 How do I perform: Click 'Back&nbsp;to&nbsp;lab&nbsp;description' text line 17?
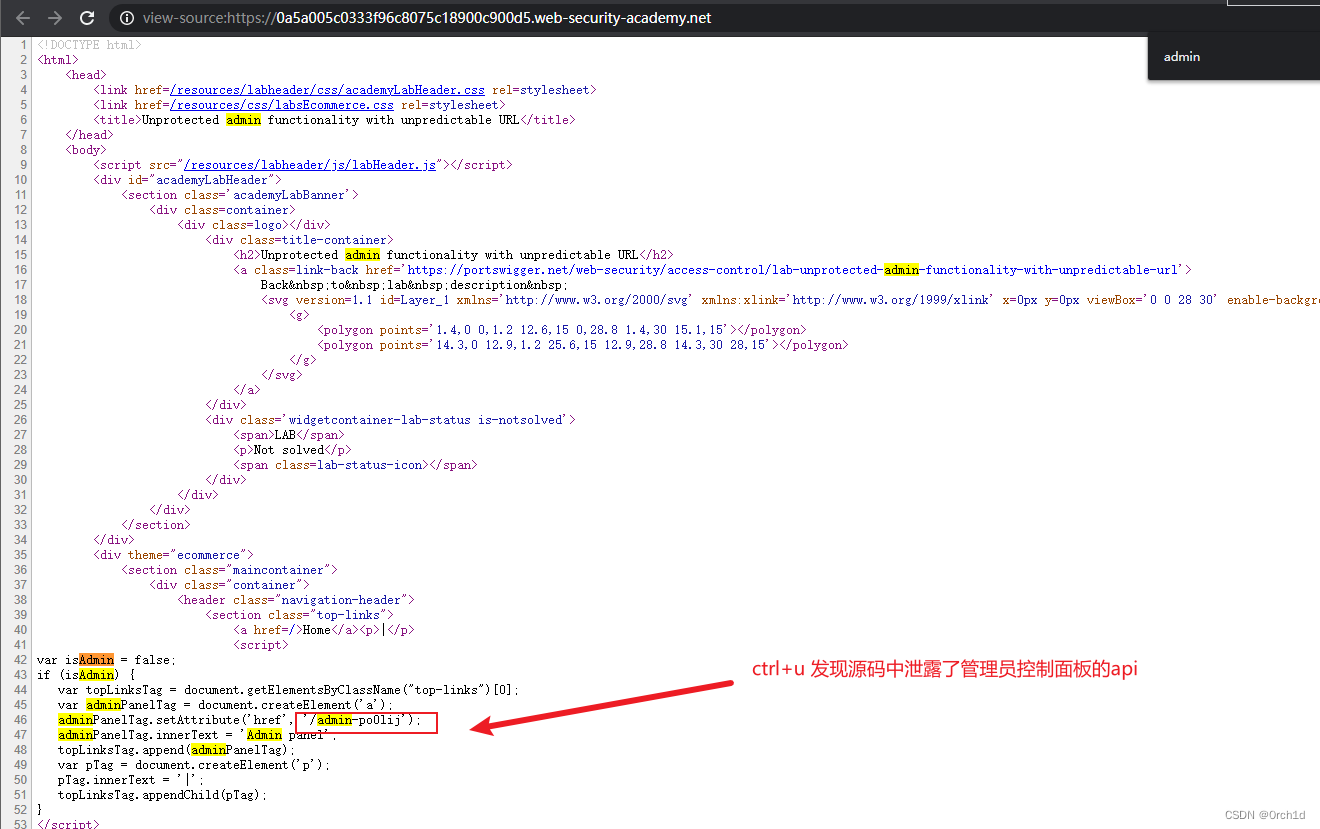point(415,285)
